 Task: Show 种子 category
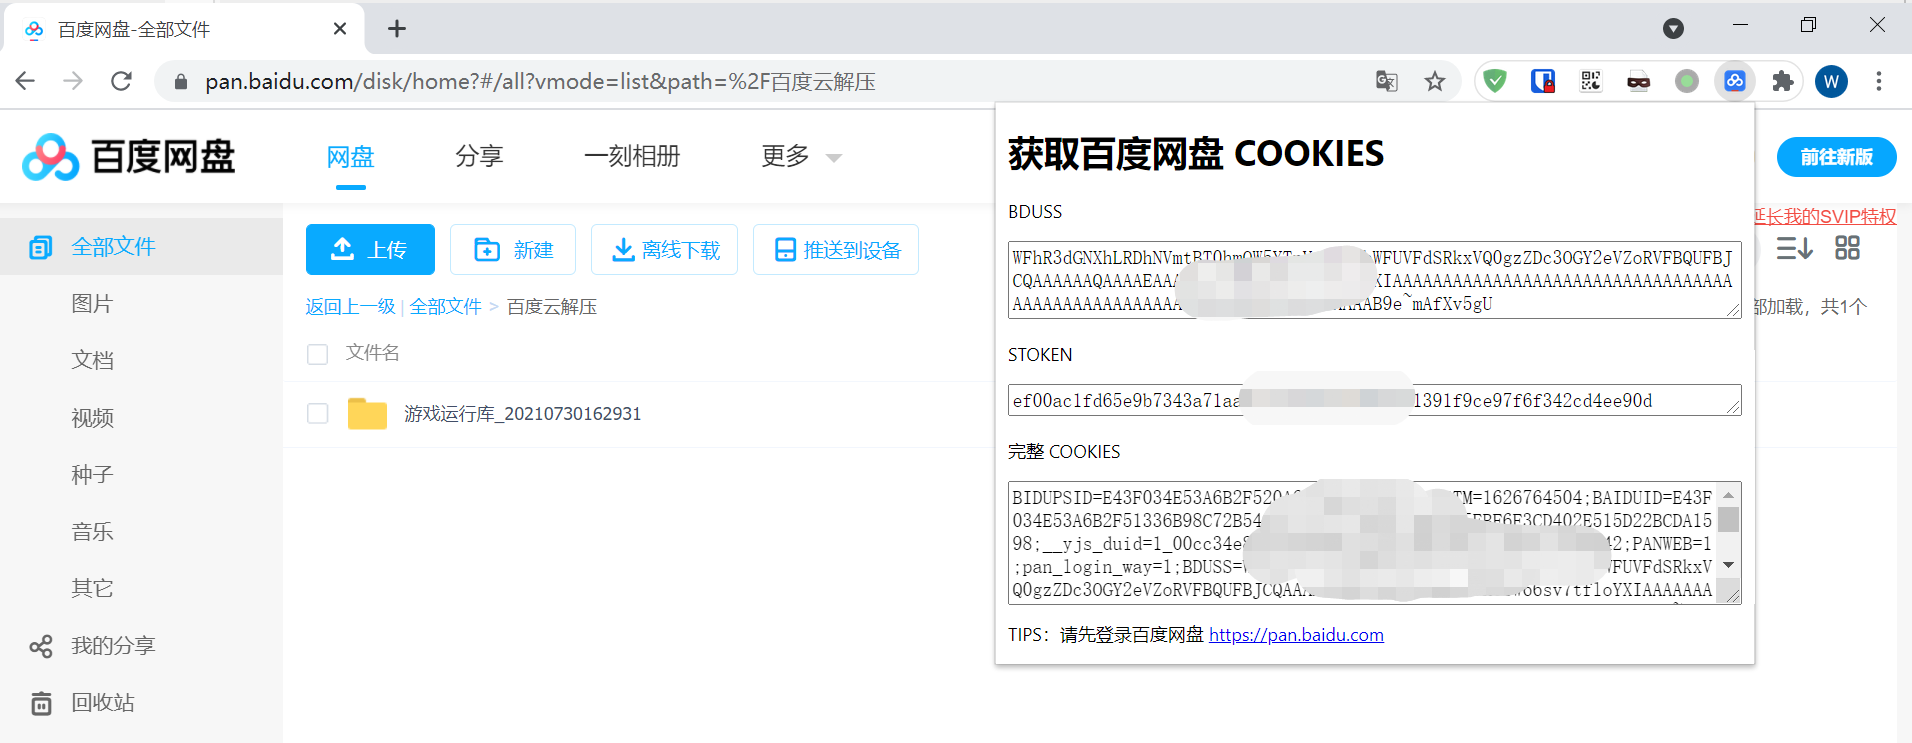tap(92, 474)
